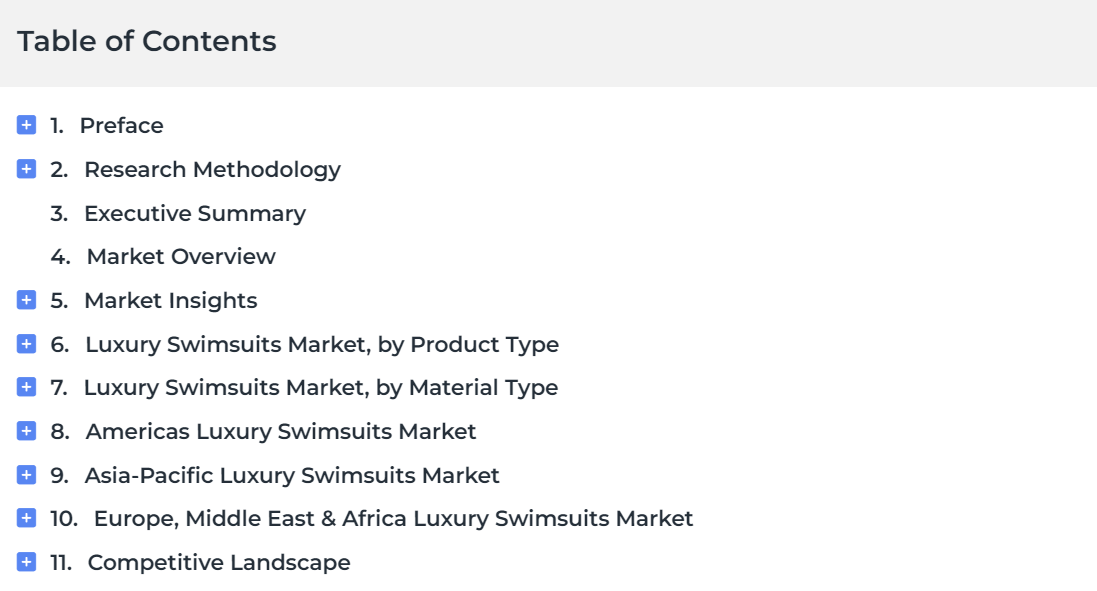The height and width of the screenshot is (591, 1097).
Task: Select Executive Summary item
Action: (195, 213)
